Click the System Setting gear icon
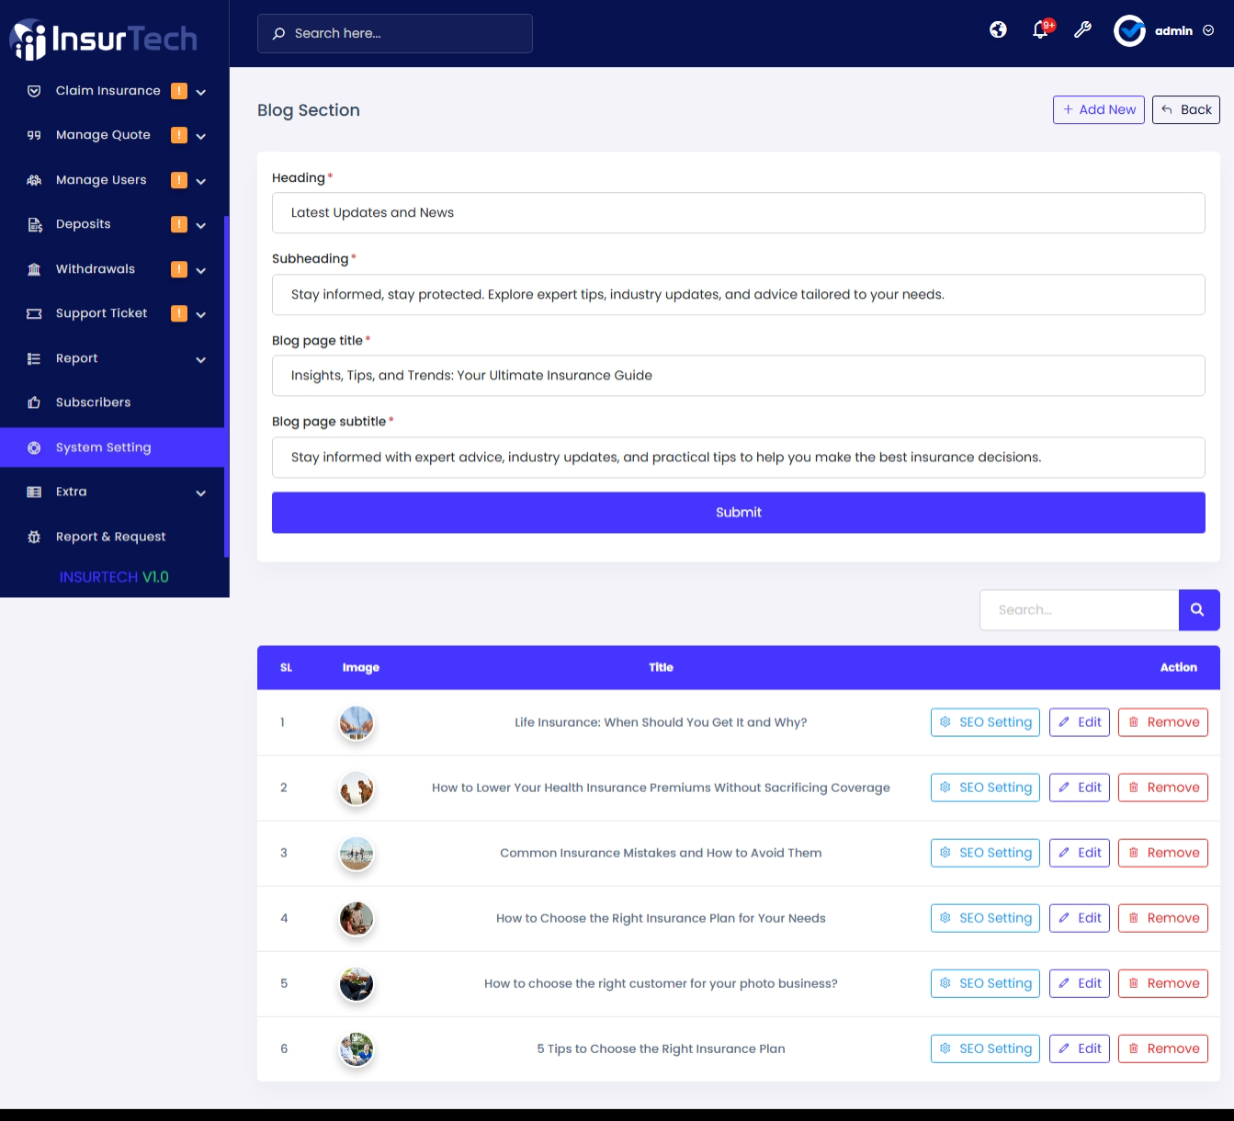Image resolution: width=1234 pixels, height=1121 pixels. tap(34, 447)
